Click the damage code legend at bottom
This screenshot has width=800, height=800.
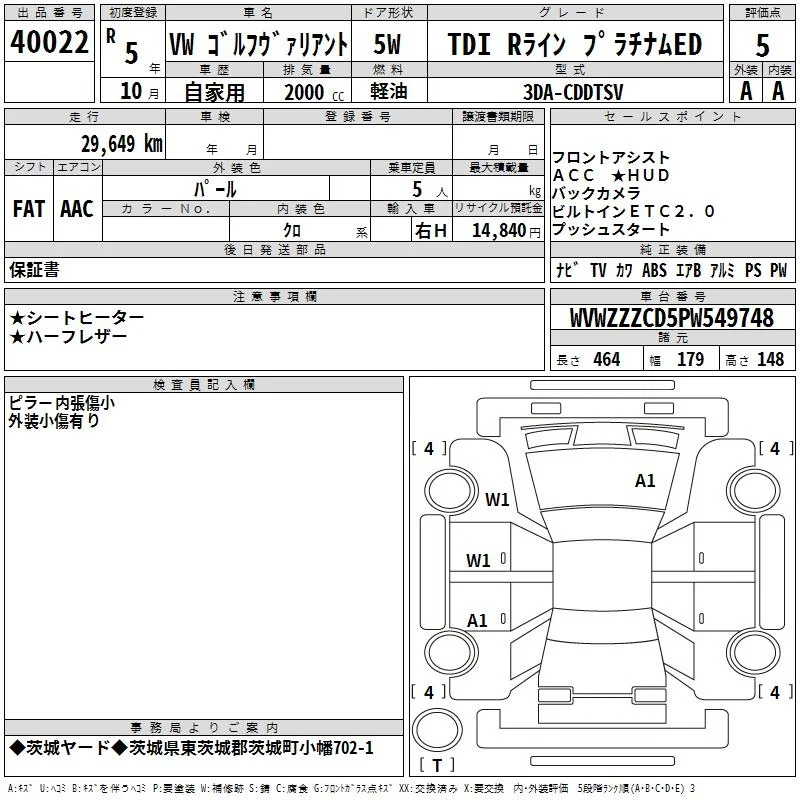pyautogui.click(x=352, y=788)
